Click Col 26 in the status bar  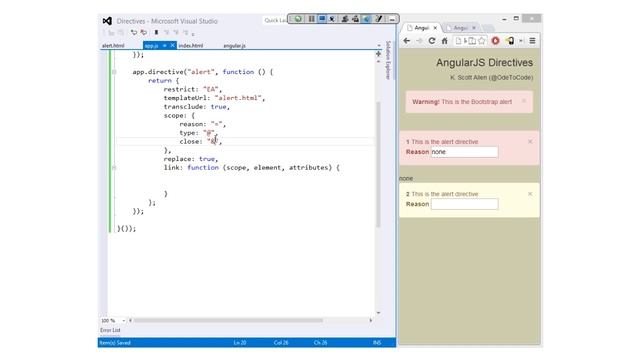coord(281,343)
